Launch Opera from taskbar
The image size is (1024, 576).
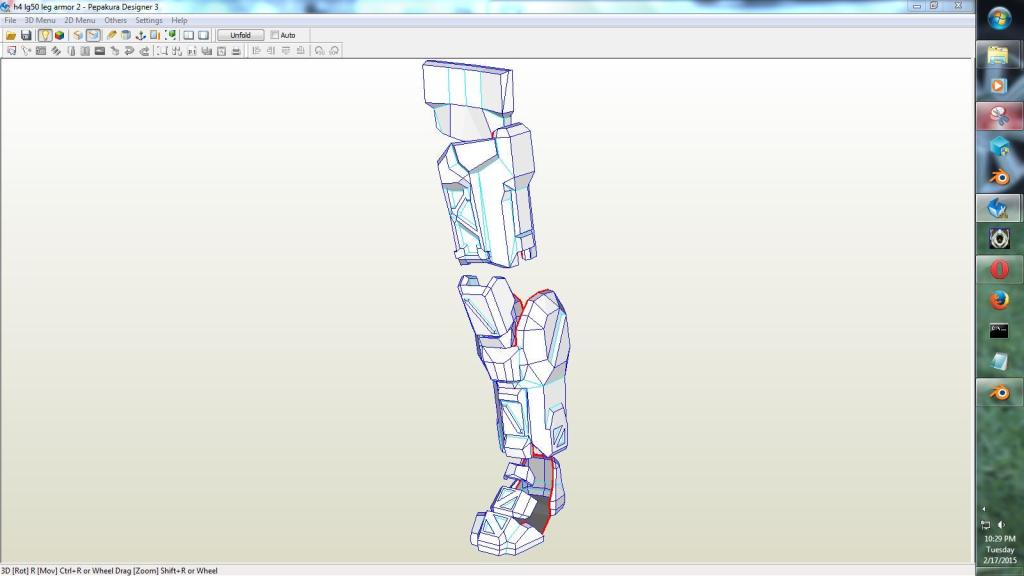click(x=999, y=269)
